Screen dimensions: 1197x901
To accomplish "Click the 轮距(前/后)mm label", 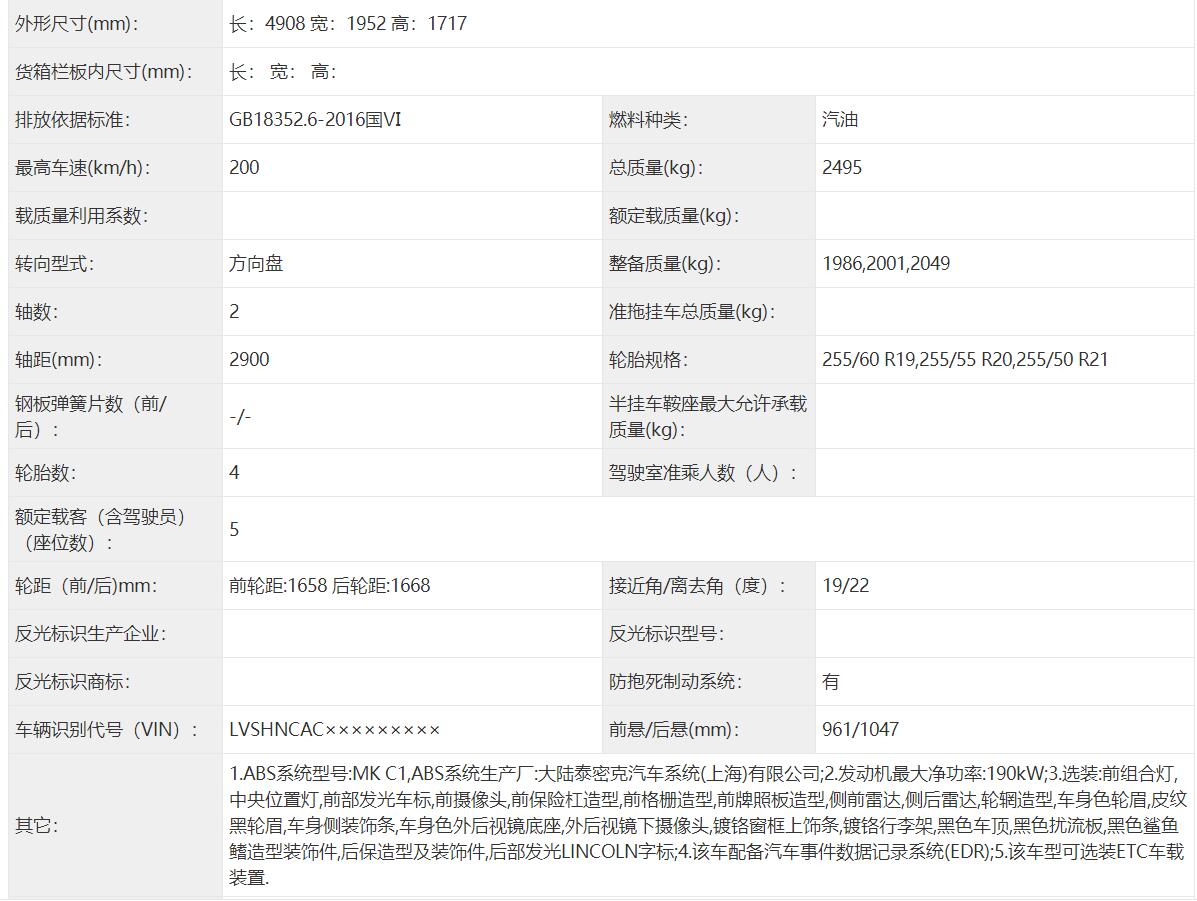I will tap(86, 586).
